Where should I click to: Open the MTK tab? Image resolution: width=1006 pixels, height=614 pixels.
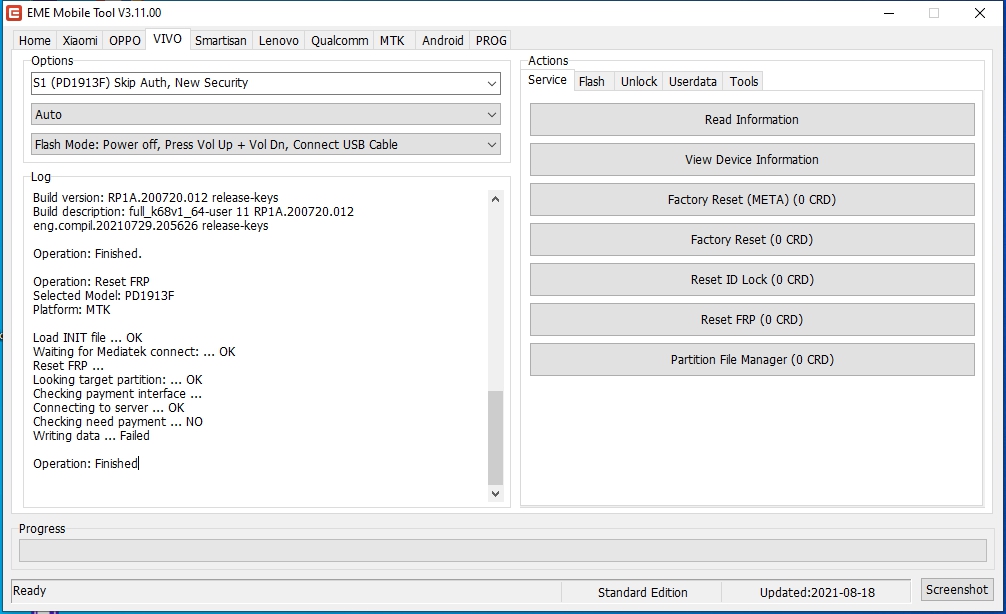pyautogui.click(x=392, y=40)
